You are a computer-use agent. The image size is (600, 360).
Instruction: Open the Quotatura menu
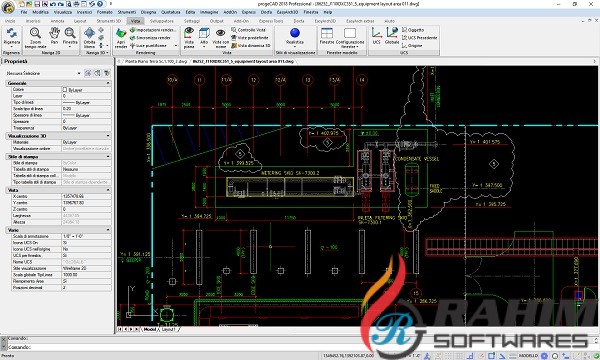[x=171, y=12]
